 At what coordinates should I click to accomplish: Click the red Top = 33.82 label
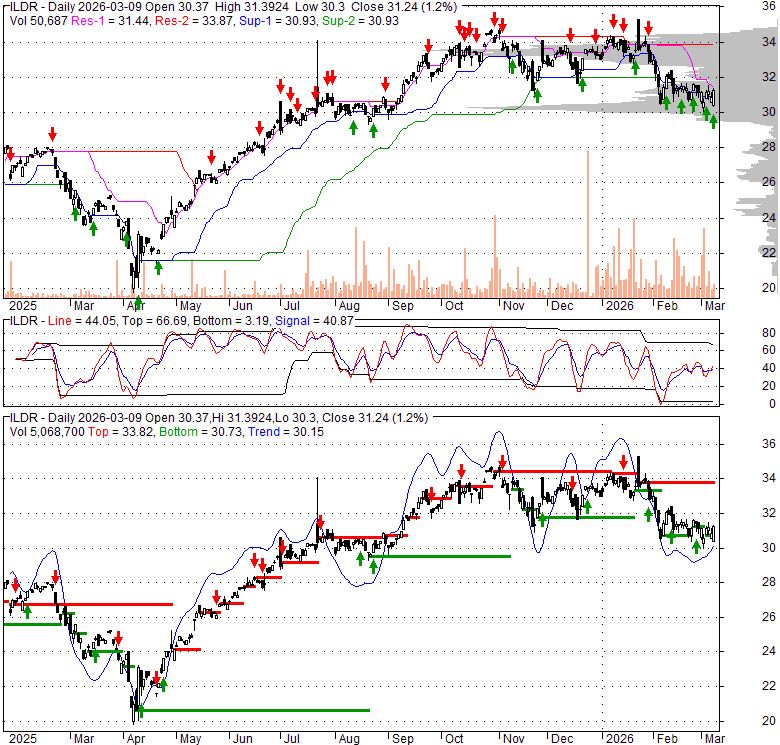(x=121, y=432)
